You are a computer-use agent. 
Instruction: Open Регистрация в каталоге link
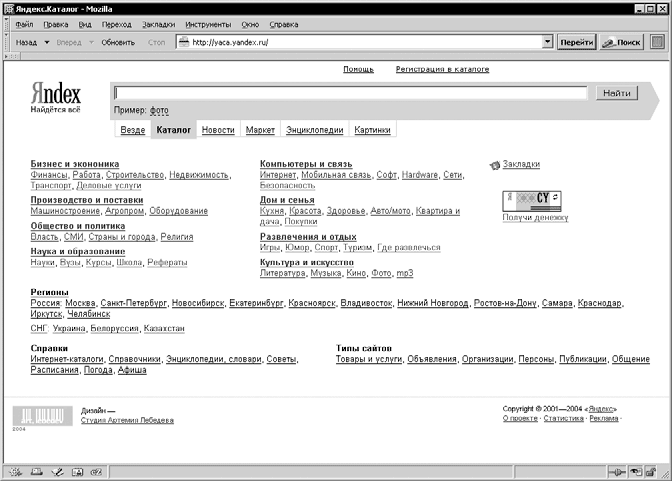tap(442, 69)
